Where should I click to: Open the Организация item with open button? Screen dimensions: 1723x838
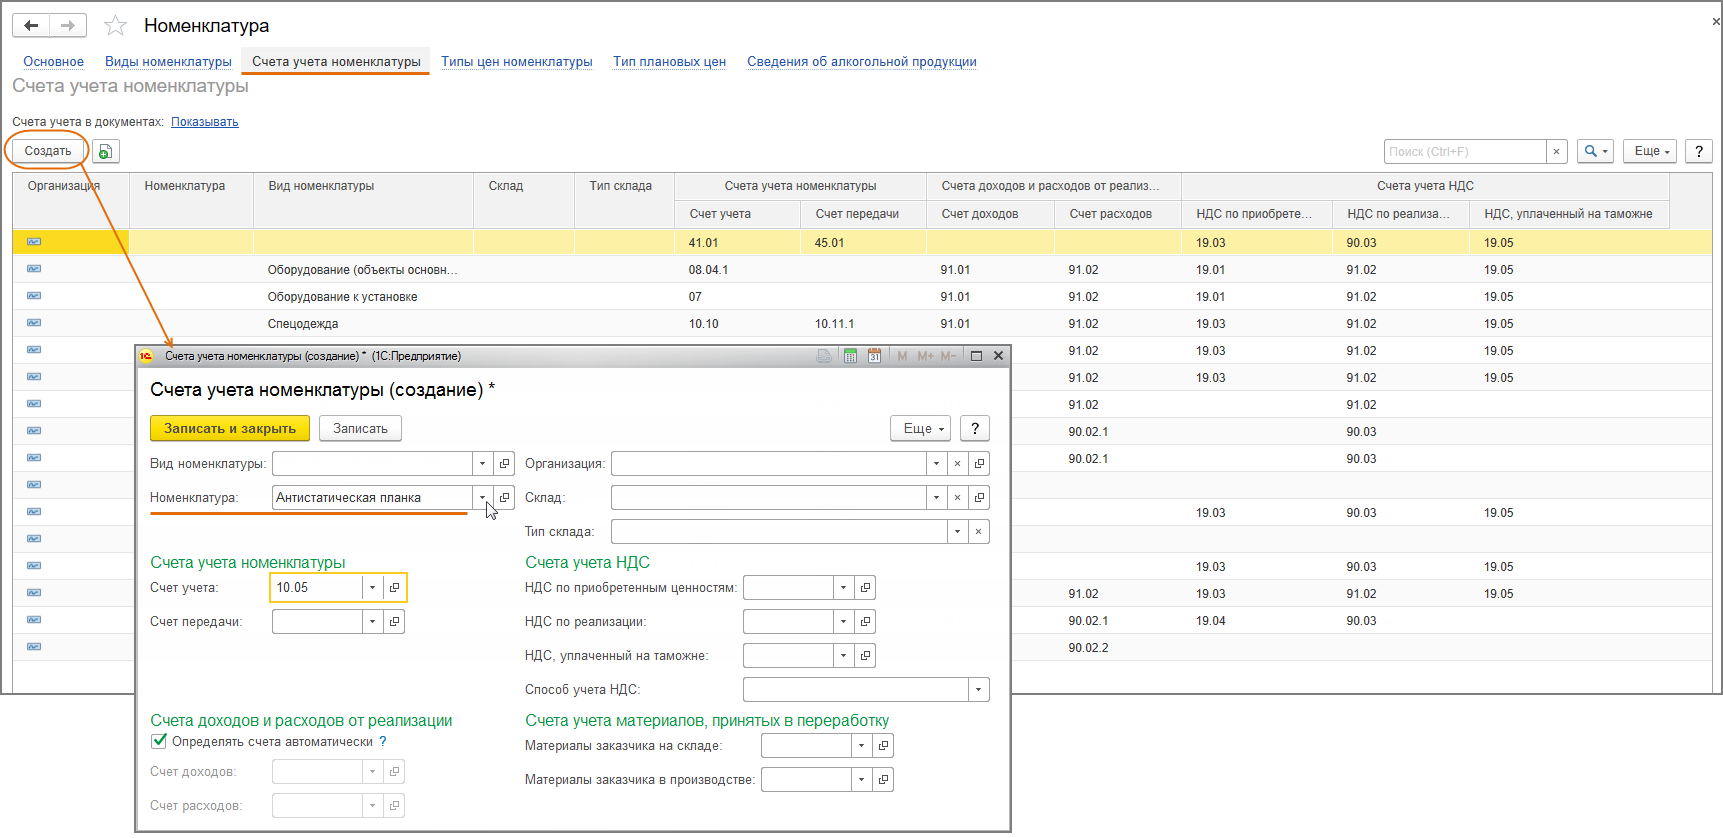(979, 464)
